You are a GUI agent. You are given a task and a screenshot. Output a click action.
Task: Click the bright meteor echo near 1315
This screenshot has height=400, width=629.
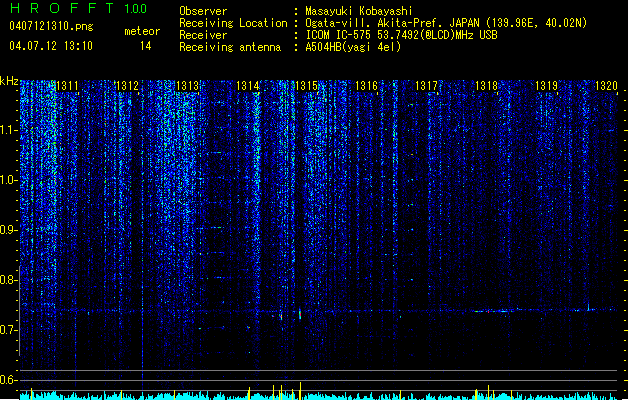[300, 314]
